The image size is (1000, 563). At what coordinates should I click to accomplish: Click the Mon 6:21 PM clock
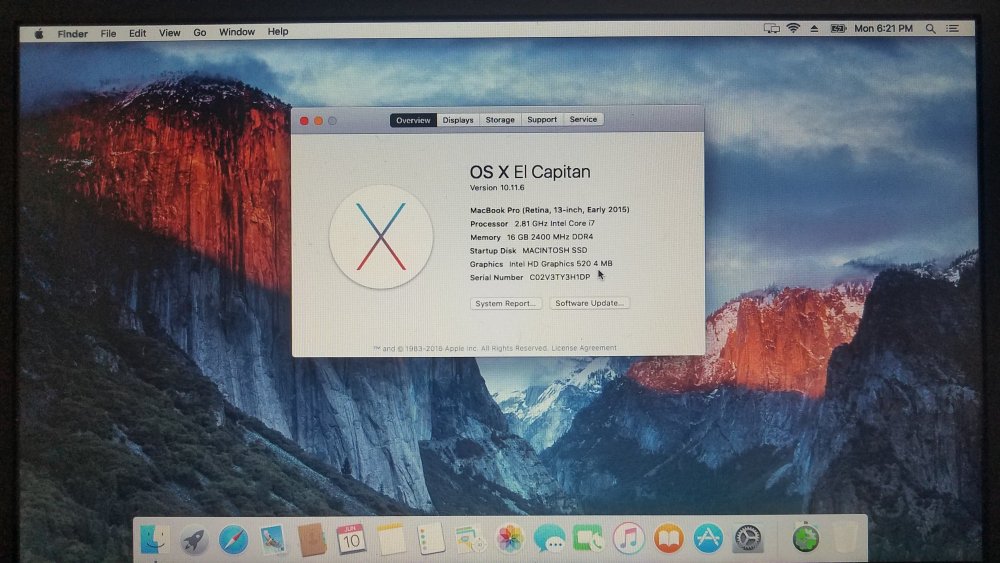point(883,29)
